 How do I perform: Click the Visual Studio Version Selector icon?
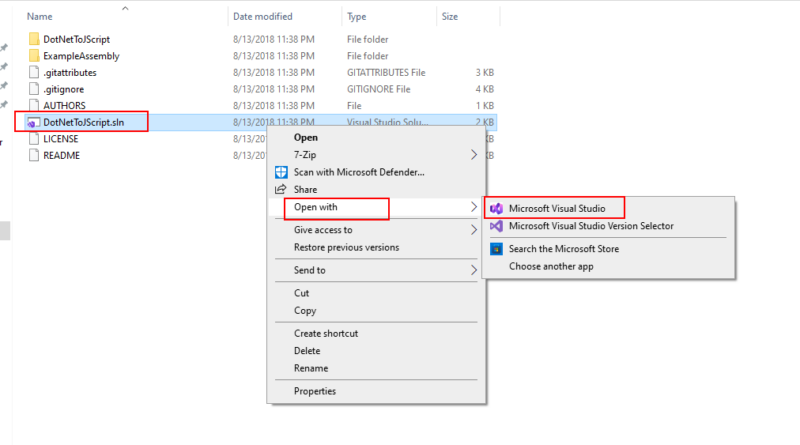496,226
